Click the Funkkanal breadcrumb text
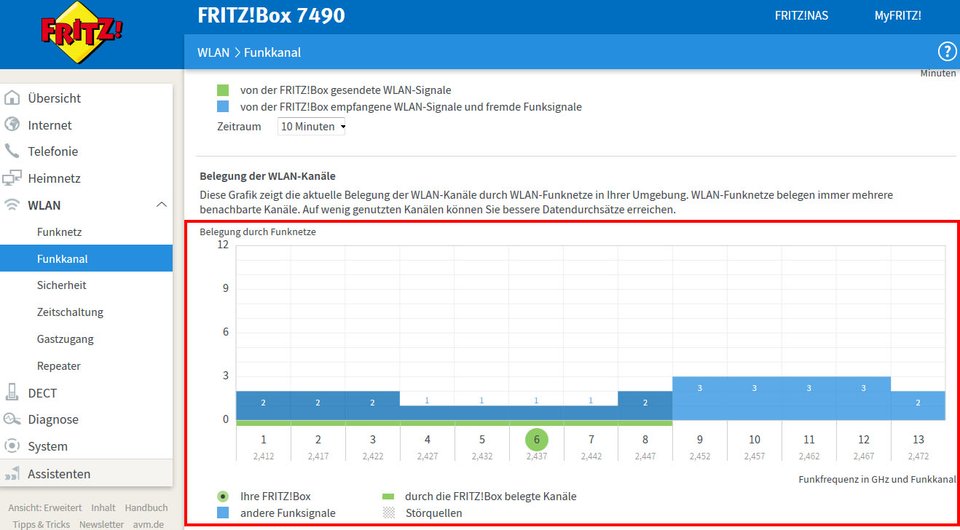 [272, 52]
